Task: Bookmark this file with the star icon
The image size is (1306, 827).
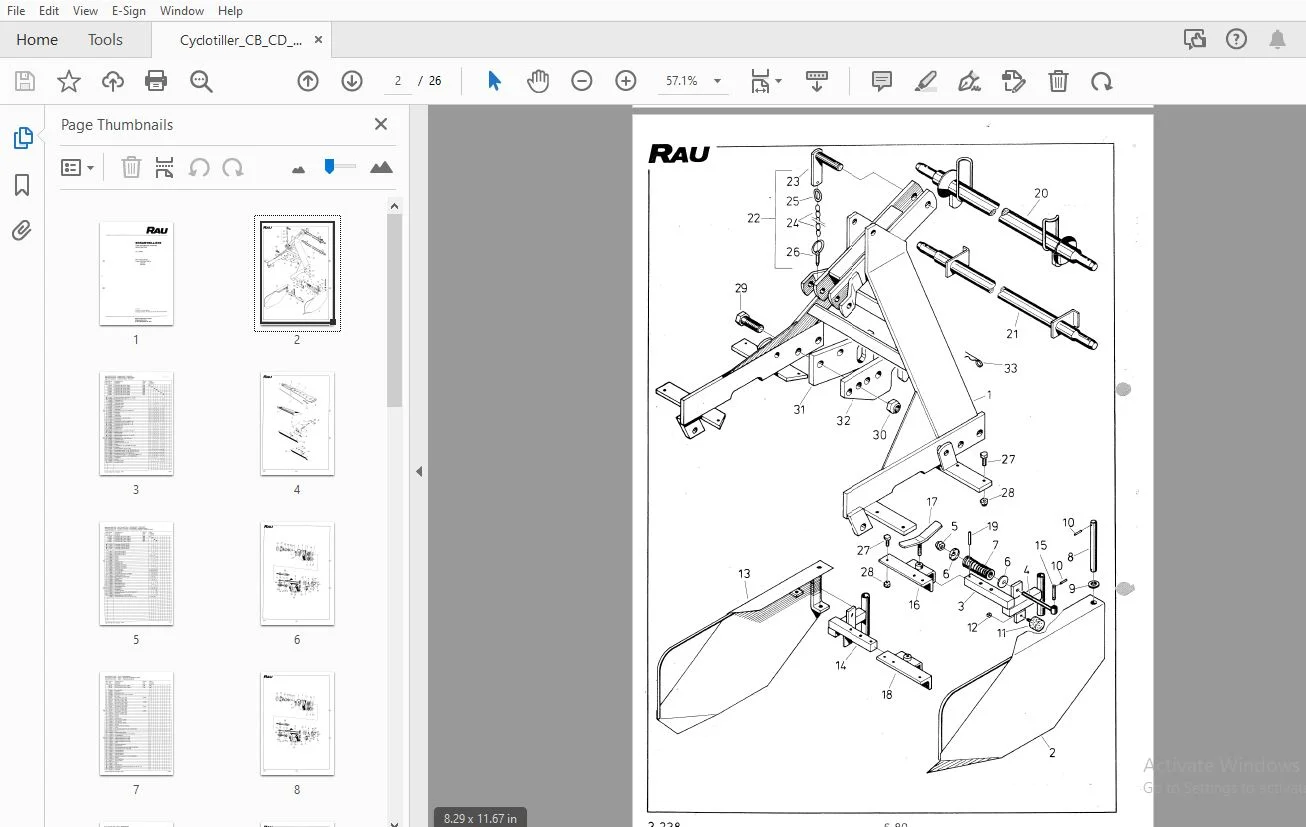Action: point(69,81)
